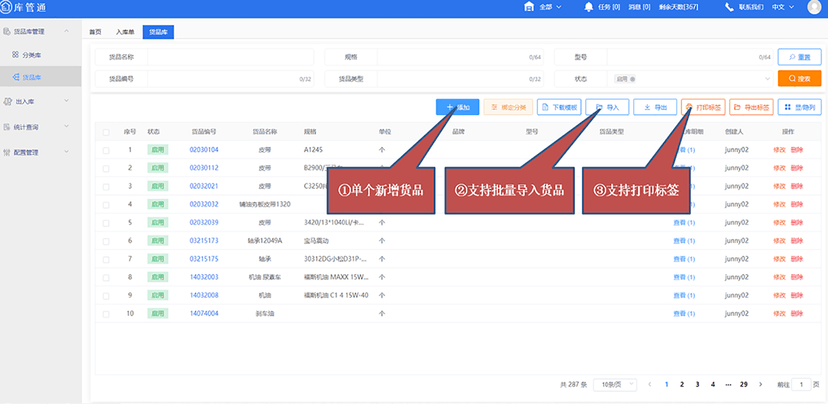Click the 货品库管理 sidebar icon
Screen dimensions: 828x404
point(7,32)
